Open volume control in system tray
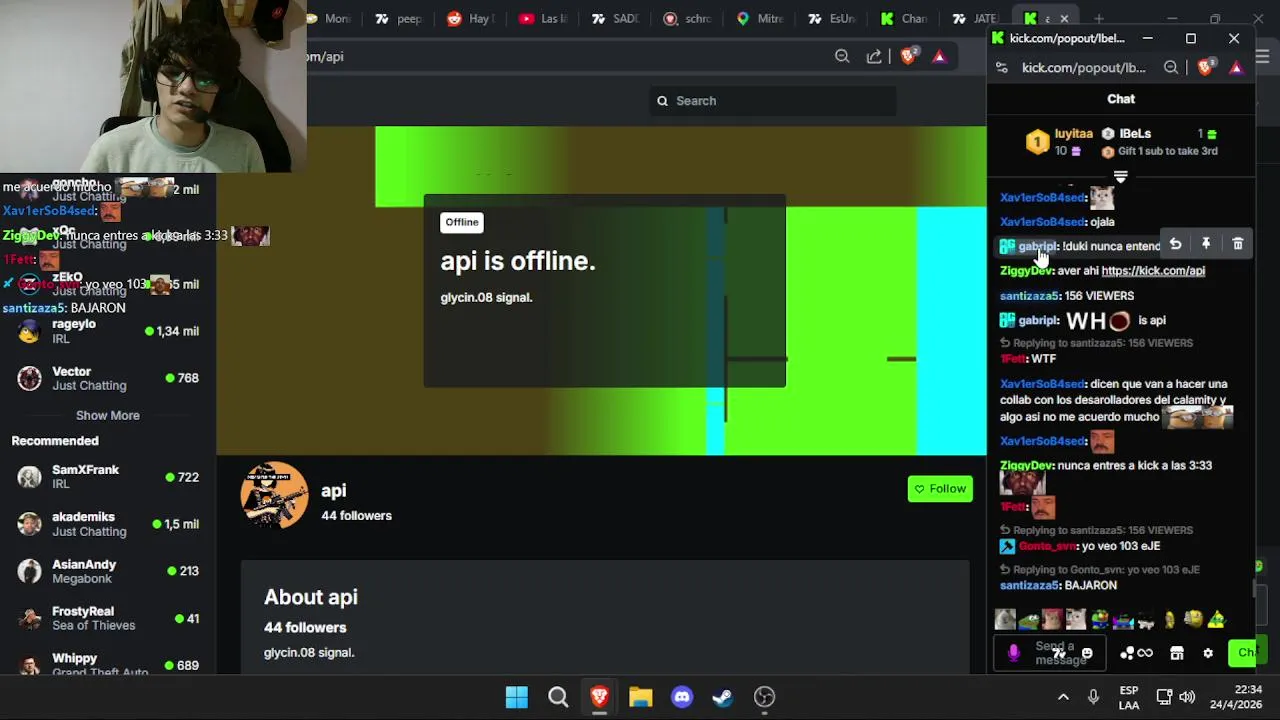The image size is (1280, 720). point(1187,697)
